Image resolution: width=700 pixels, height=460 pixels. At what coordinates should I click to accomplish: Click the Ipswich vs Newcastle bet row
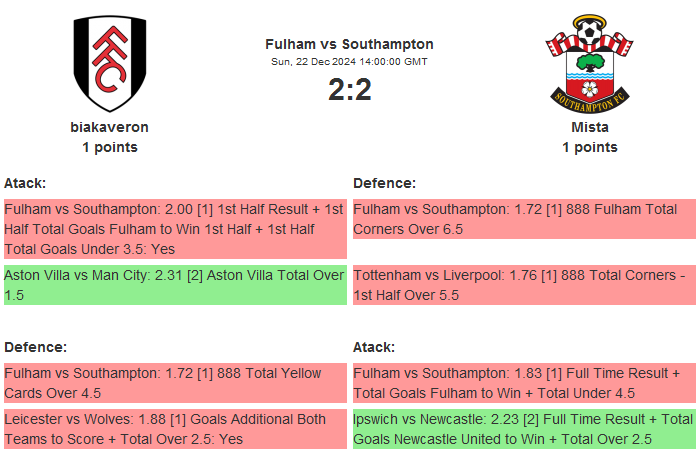pyautogui.click(x=524, y=429)
